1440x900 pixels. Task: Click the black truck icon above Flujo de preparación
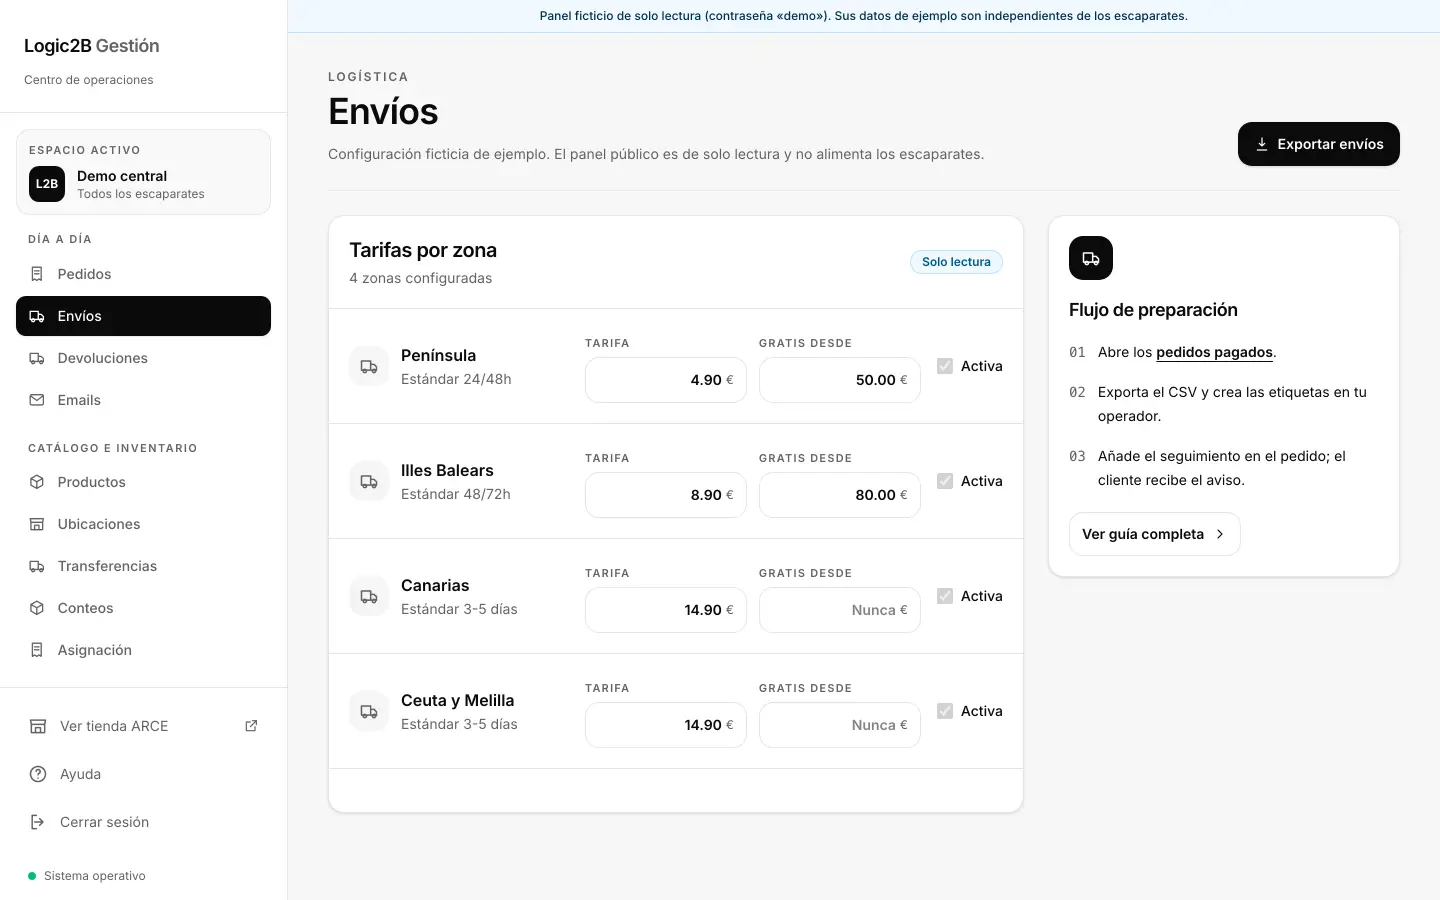click(1091, 258)
